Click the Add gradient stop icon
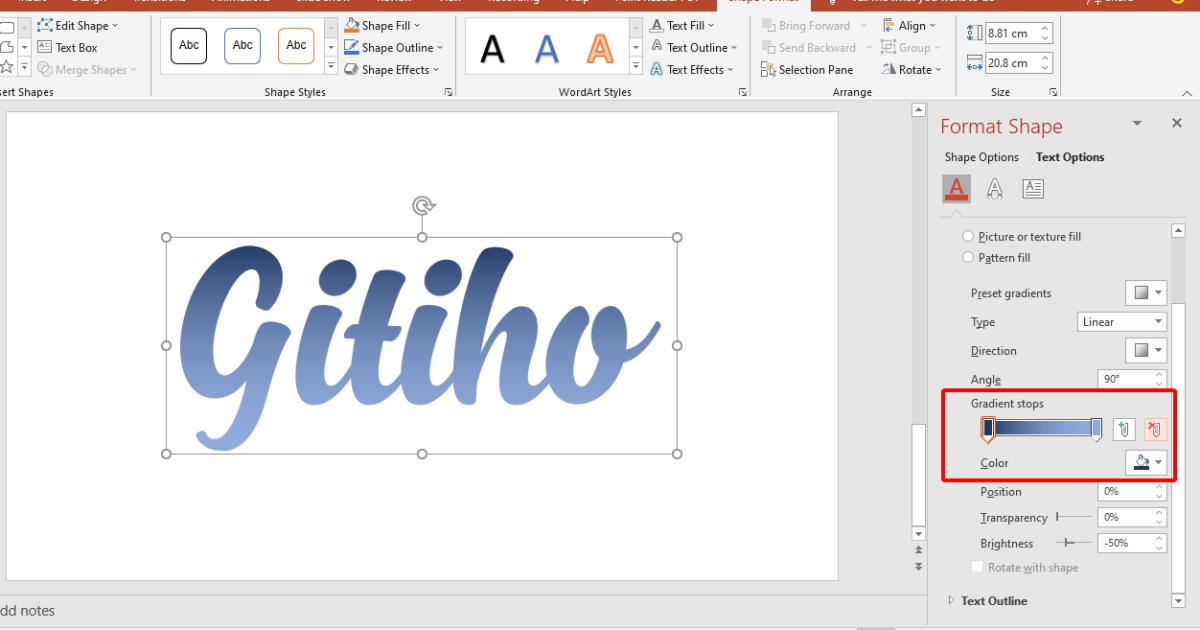Image resolution: width=1200 pixels, height=630 pixels. tap(1123, 429)
